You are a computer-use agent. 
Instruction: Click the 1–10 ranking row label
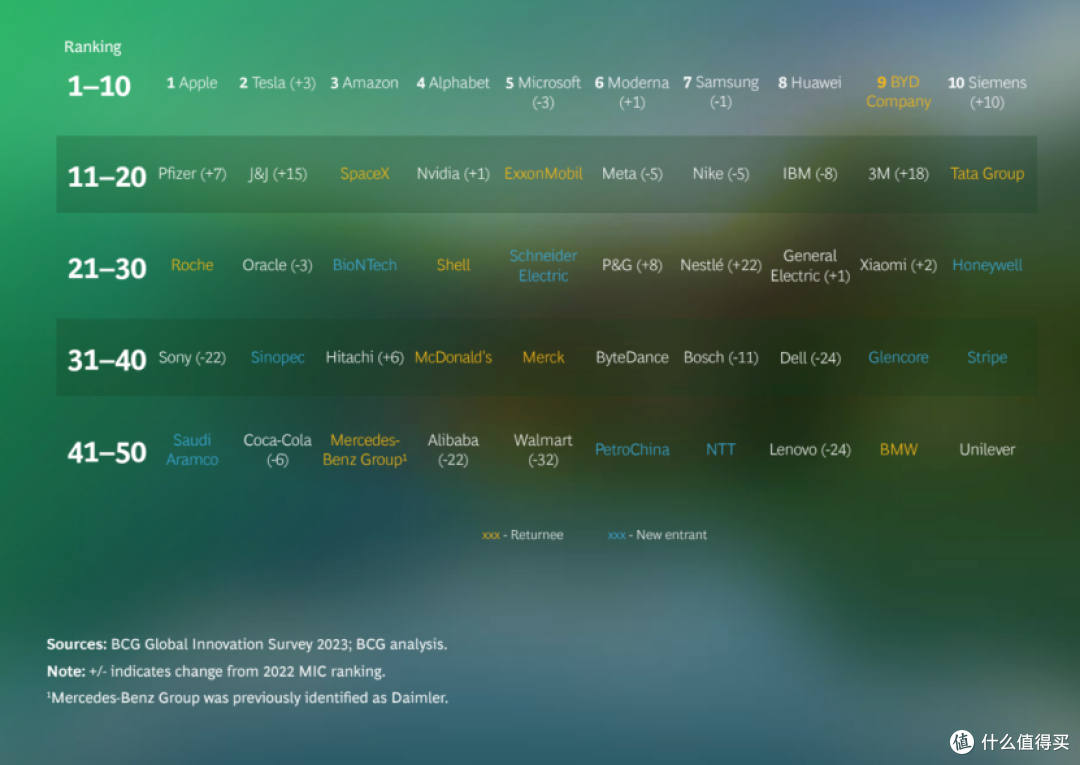[99, 86]
